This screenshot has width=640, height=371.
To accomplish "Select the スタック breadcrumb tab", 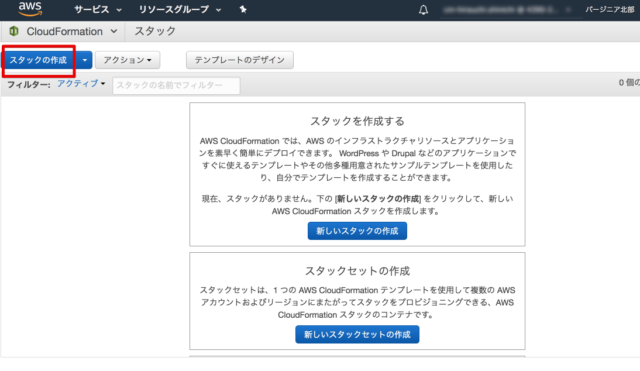I will pyautogui.click(x=155, y=31).
